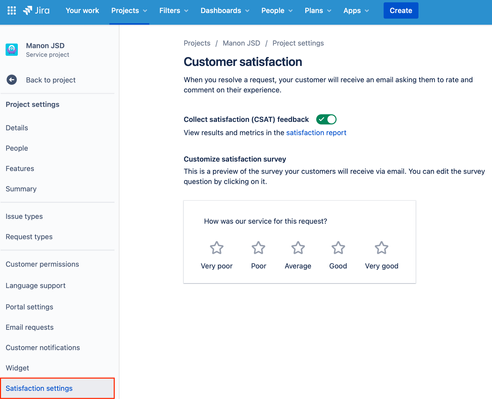Expand the Filters dropdown

coord(174,11)
